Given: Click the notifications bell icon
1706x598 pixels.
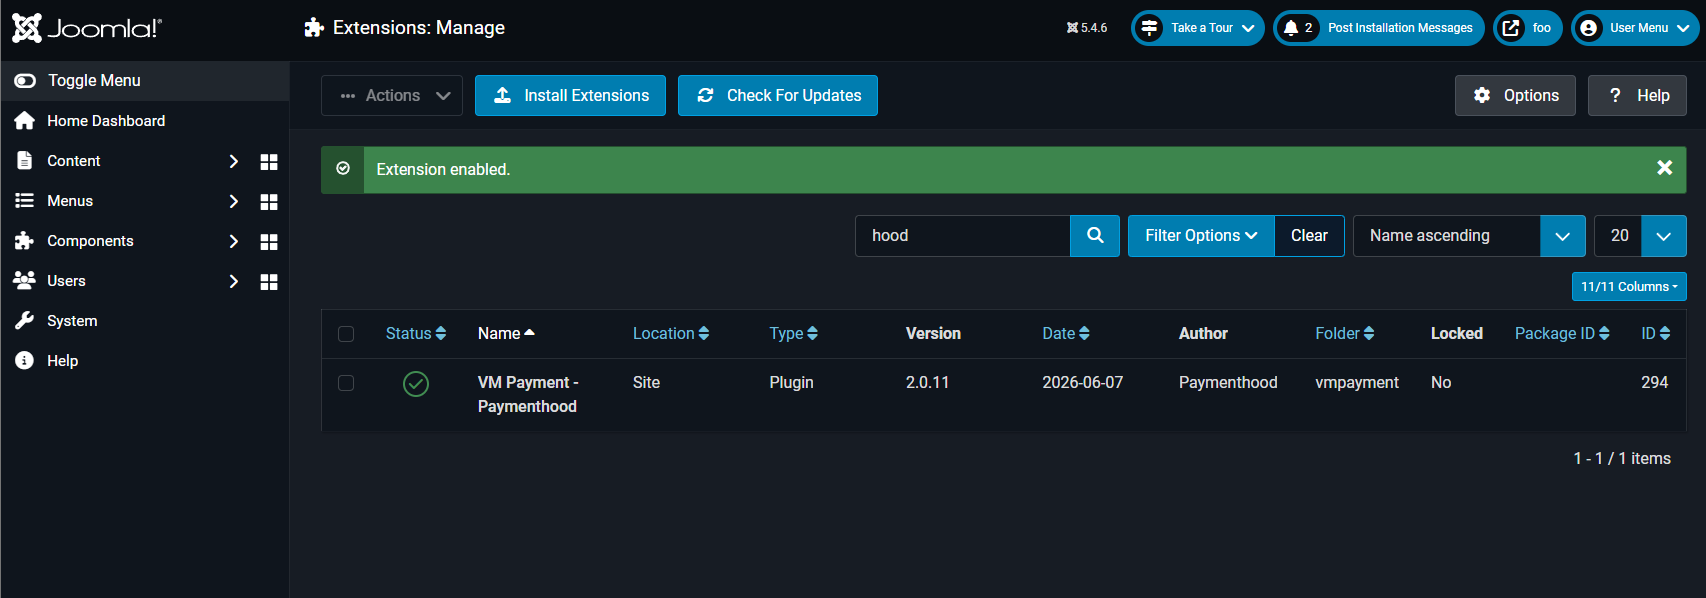Looking at the screenshot, I should click(1291, 28).
